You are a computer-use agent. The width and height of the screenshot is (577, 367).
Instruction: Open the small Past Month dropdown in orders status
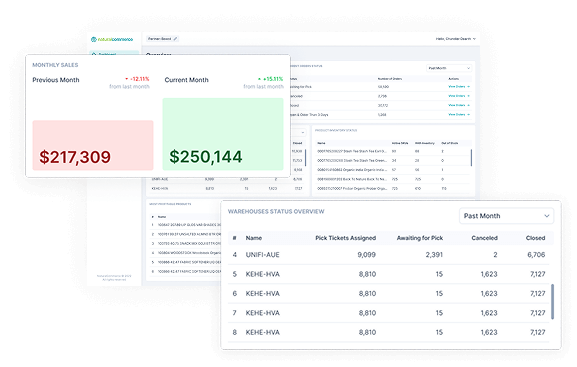click(x=449, y=68)
